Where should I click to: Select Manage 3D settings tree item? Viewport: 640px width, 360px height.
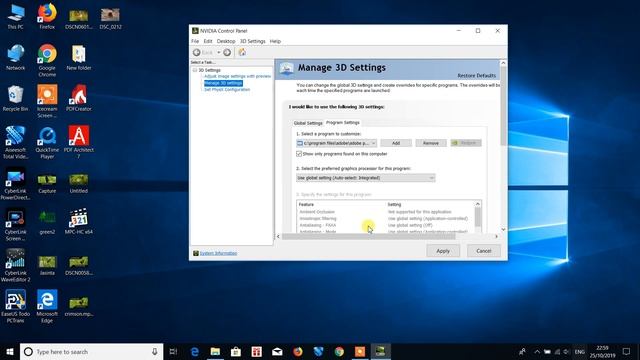click(x=223, y=83)
